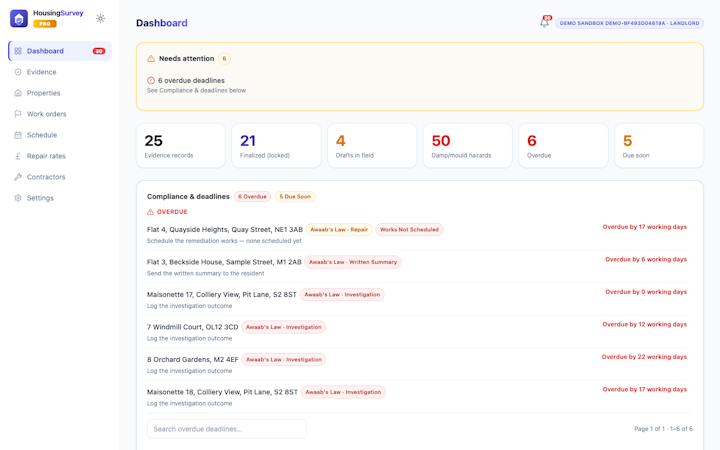Click 'Overdue by 22 working days' text
Screen dimensions: 720x450
644,357
